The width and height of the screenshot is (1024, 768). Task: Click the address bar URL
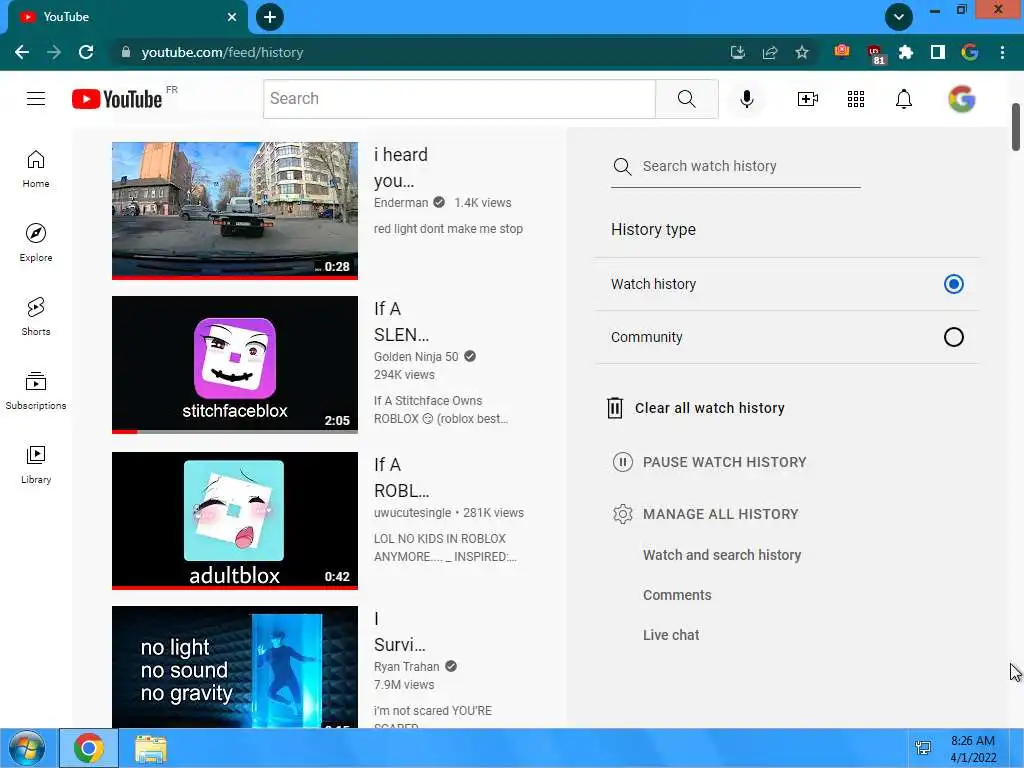coord(222,52)
